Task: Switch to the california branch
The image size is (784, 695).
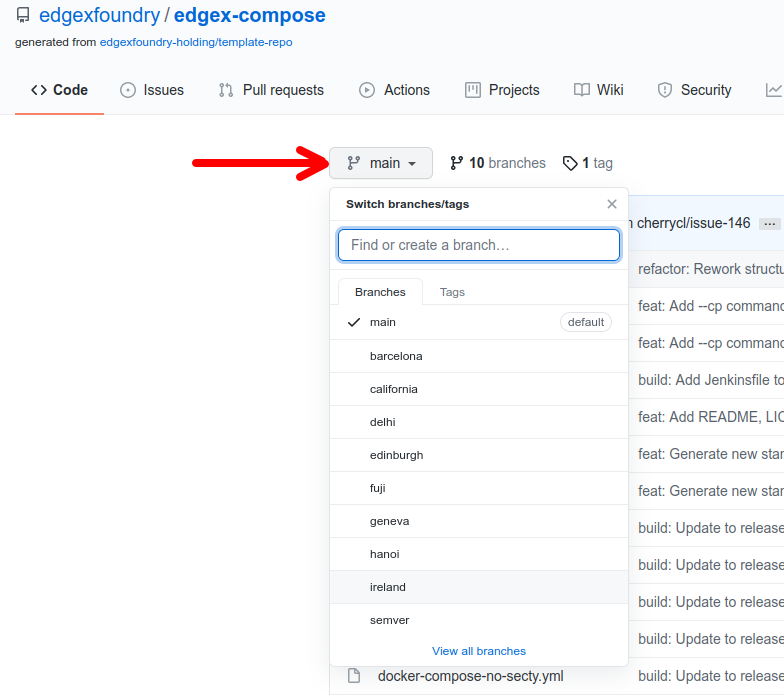Action: tap(479, 389)
